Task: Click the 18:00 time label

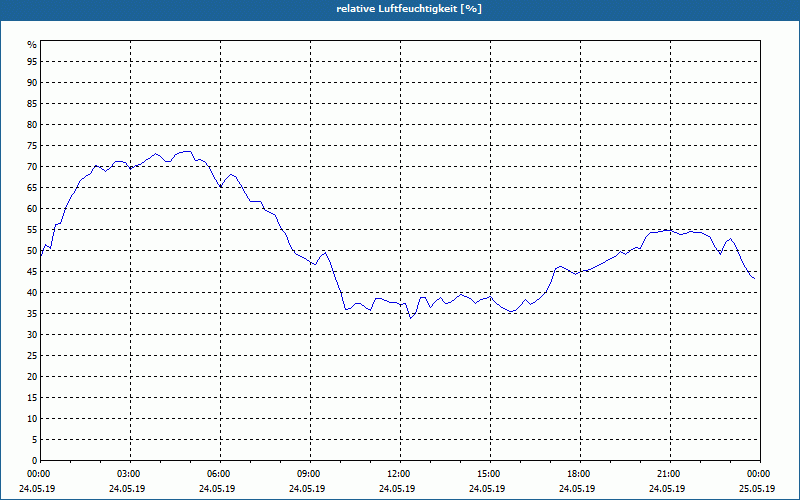Action: click(x=580, y=474)
